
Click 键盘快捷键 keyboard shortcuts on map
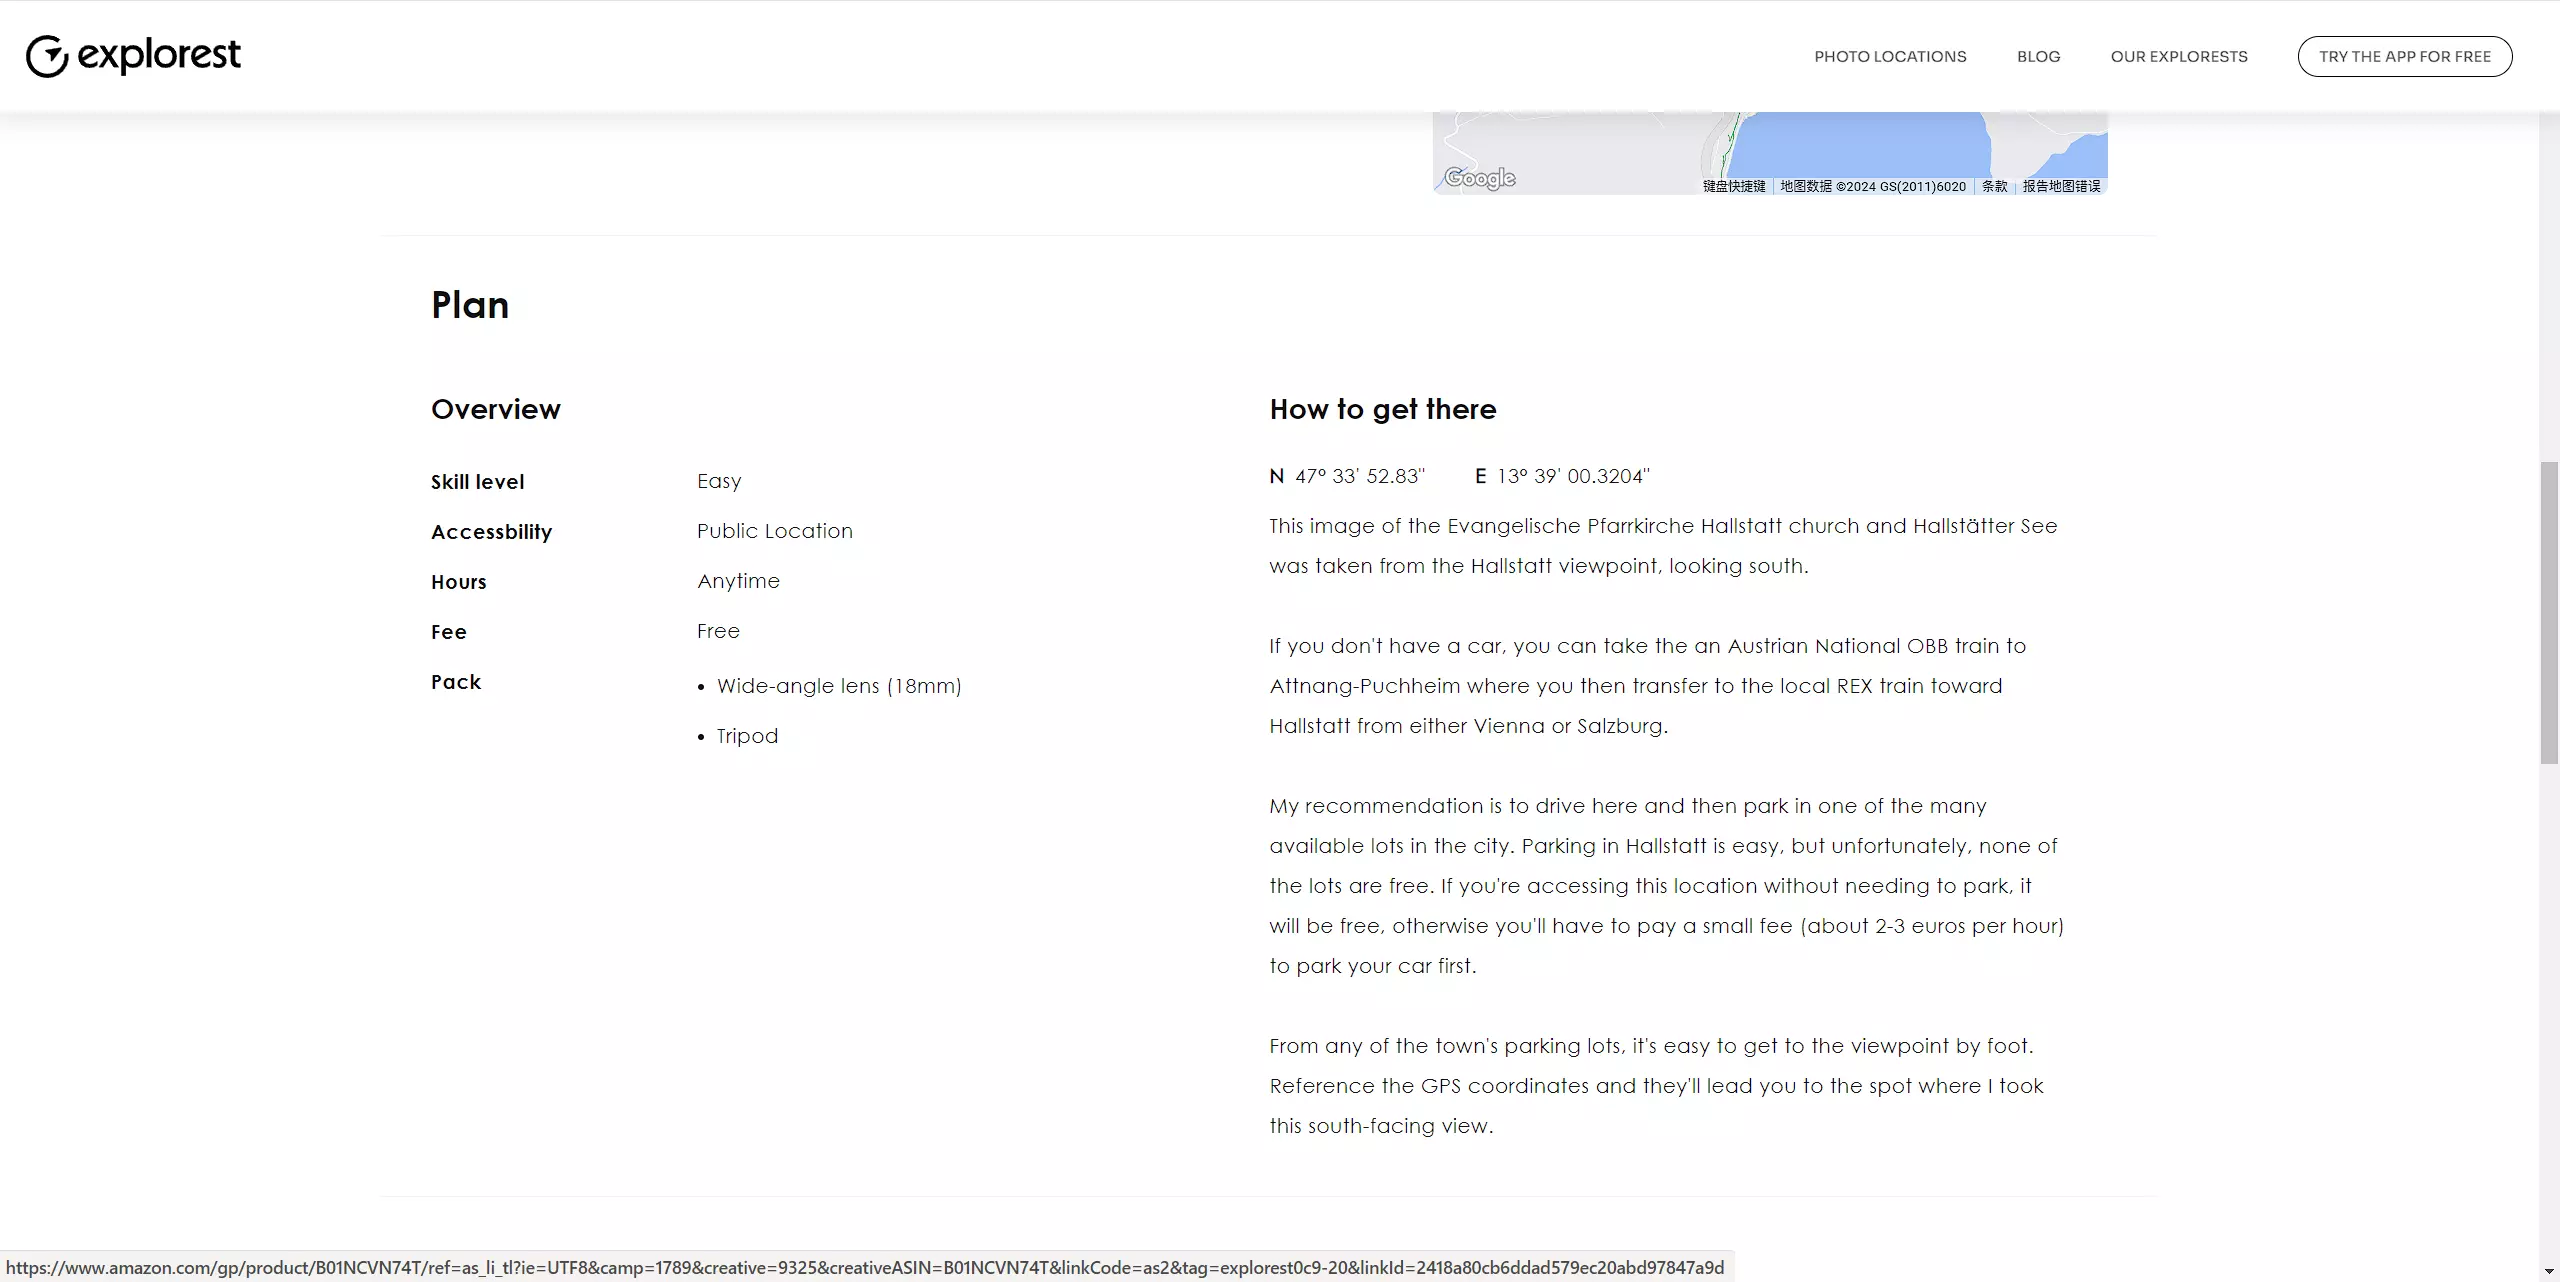(1734, 186)
